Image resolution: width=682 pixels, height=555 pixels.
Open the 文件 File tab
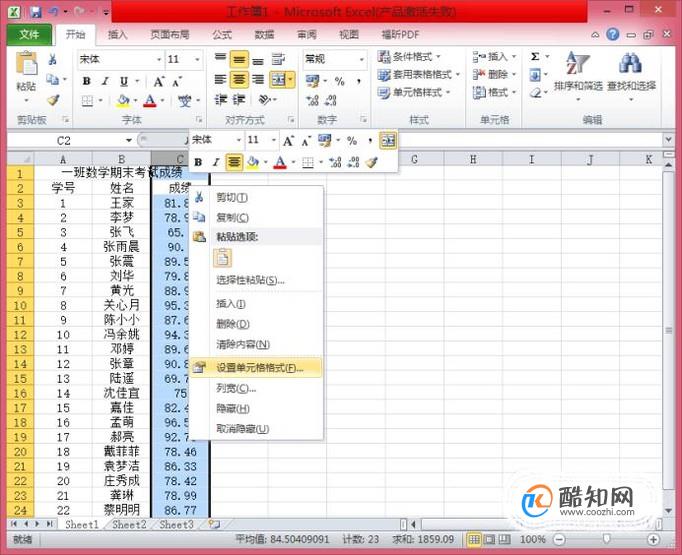coord(29,34)
